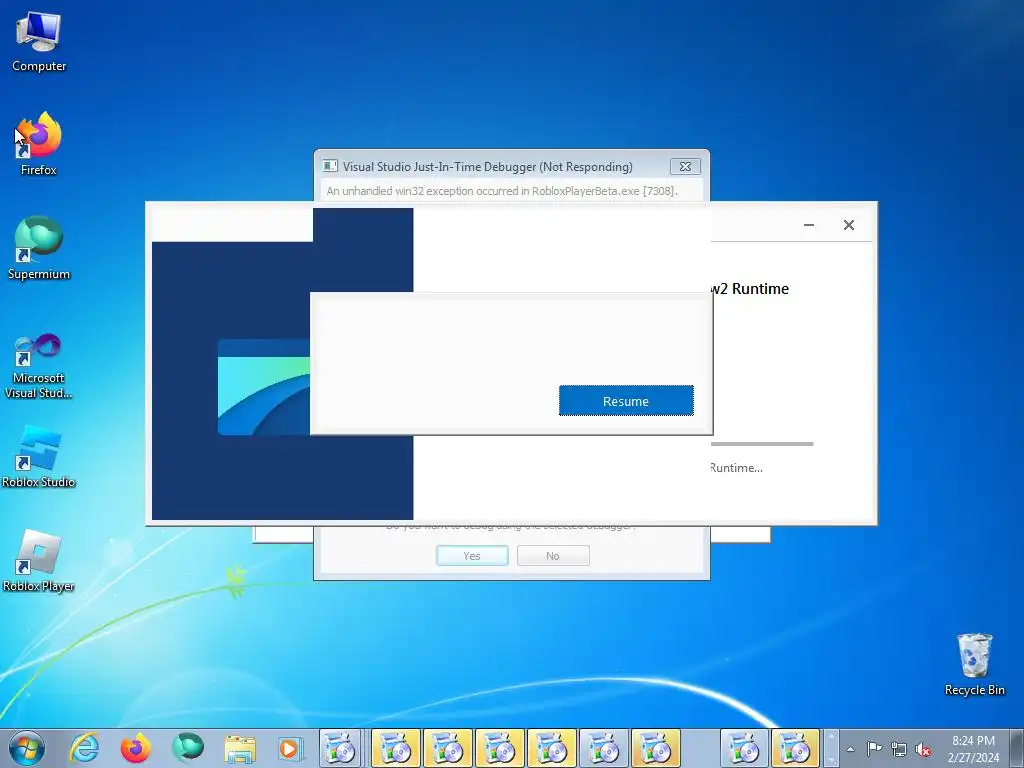The height and width of the screenshot is (768, 1024).
Task: Click the Just-In-Time Debugger title bar text
Action: tap(487, 167)
